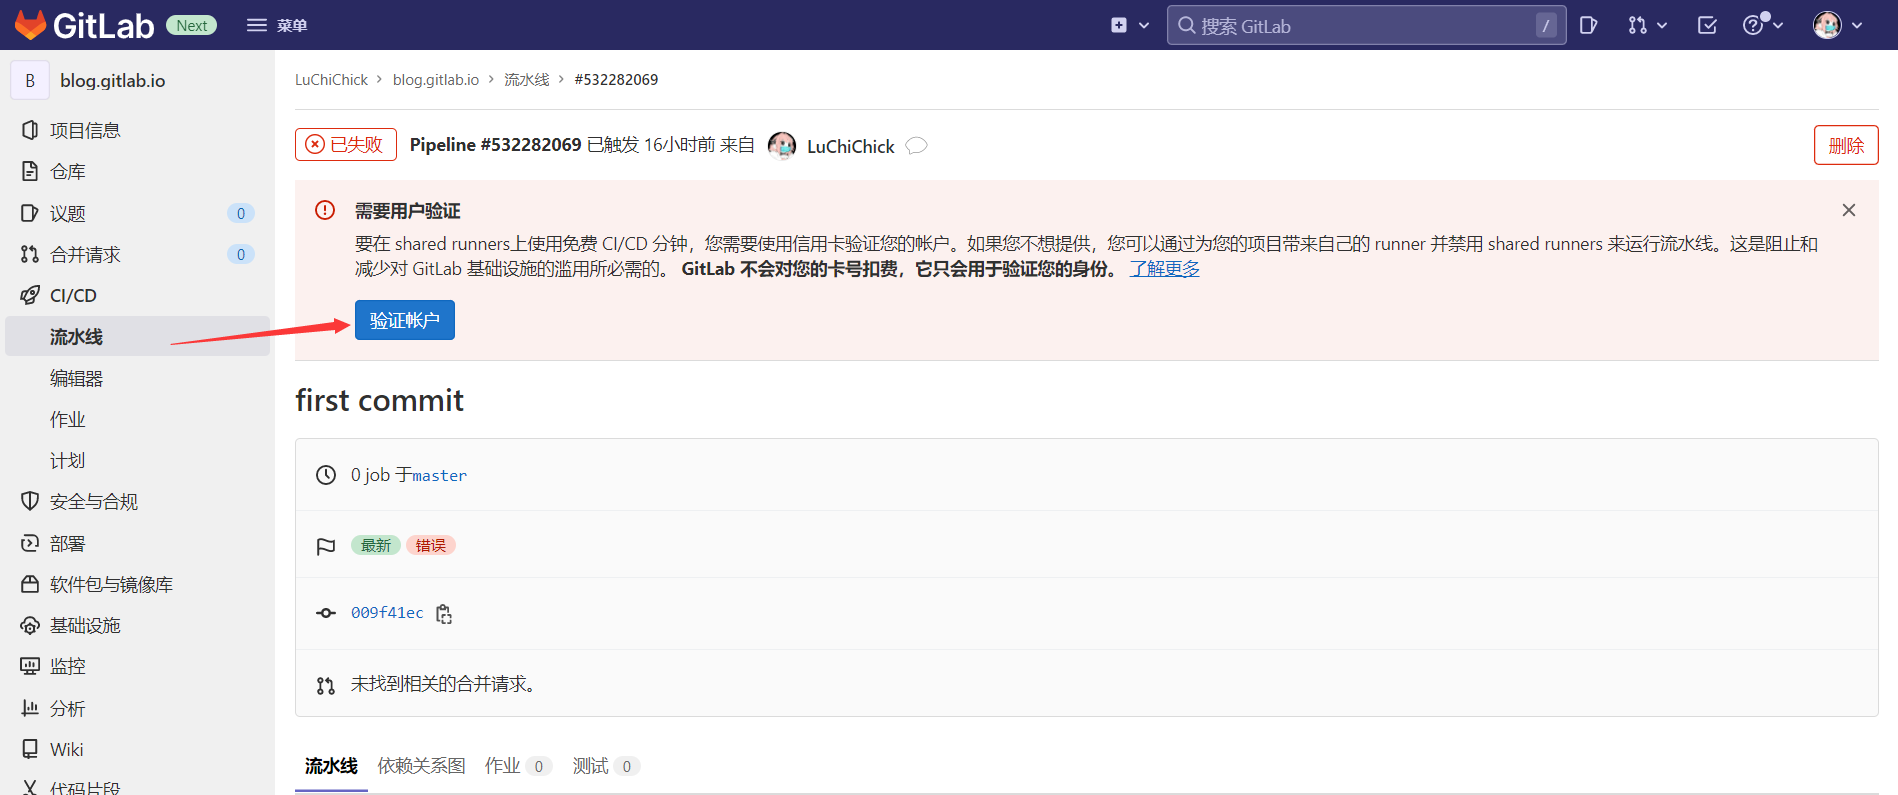Screen dimensions: 1898x795
Task: Open 编辑器 under CI/CD
Action: (x=137, y=378)
